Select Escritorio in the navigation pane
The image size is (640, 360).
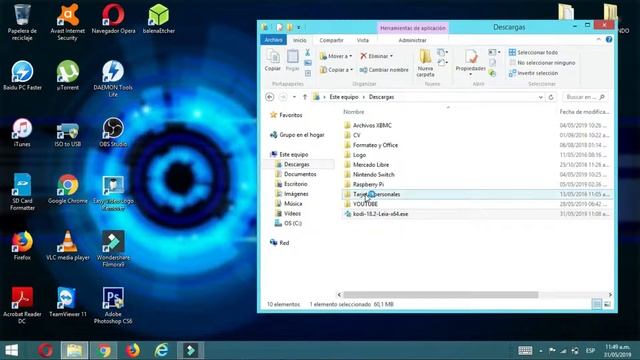[x=296, y=184]
